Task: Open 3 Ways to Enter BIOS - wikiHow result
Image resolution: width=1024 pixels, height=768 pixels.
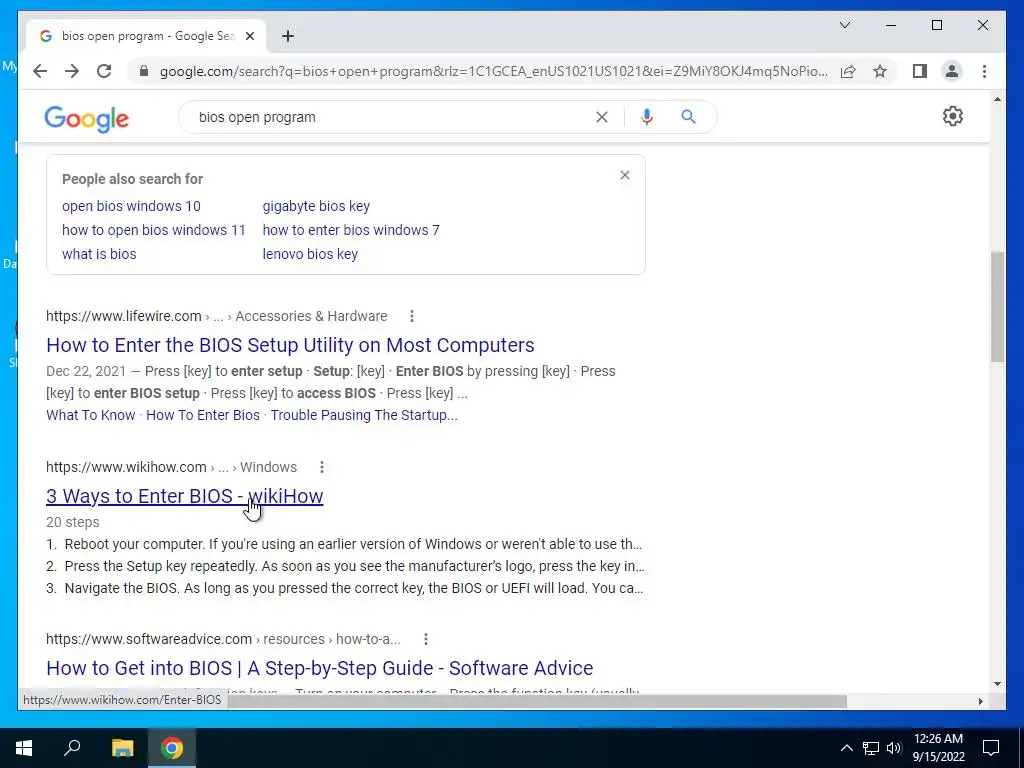Action: tap(185, 496)
